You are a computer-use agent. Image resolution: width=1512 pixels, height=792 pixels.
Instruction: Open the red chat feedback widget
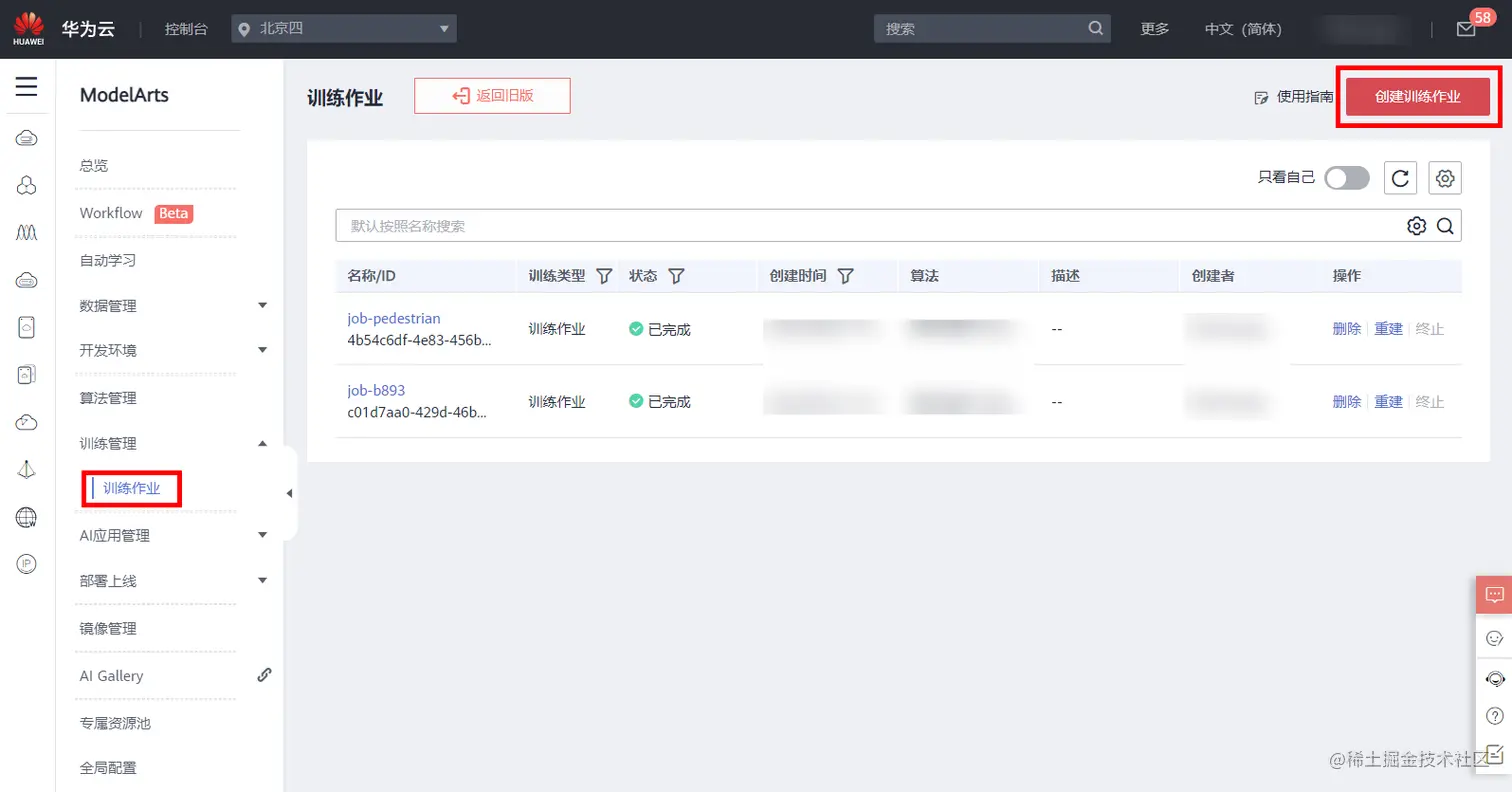1494,594
